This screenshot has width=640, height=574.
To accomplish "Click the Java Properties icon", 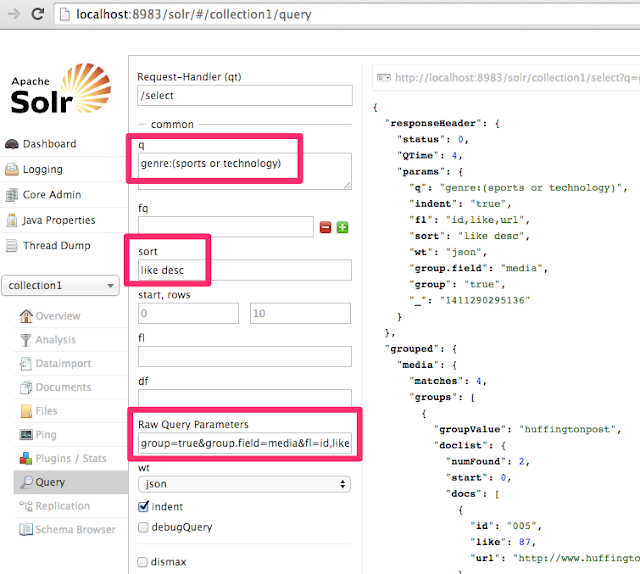I will click(x=12, y=220).
